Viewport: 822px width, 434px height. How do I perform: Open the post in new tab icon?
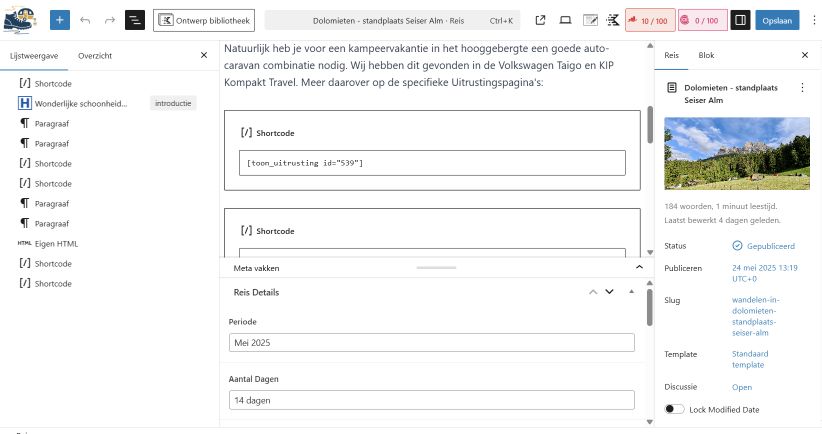coord(541,20)
